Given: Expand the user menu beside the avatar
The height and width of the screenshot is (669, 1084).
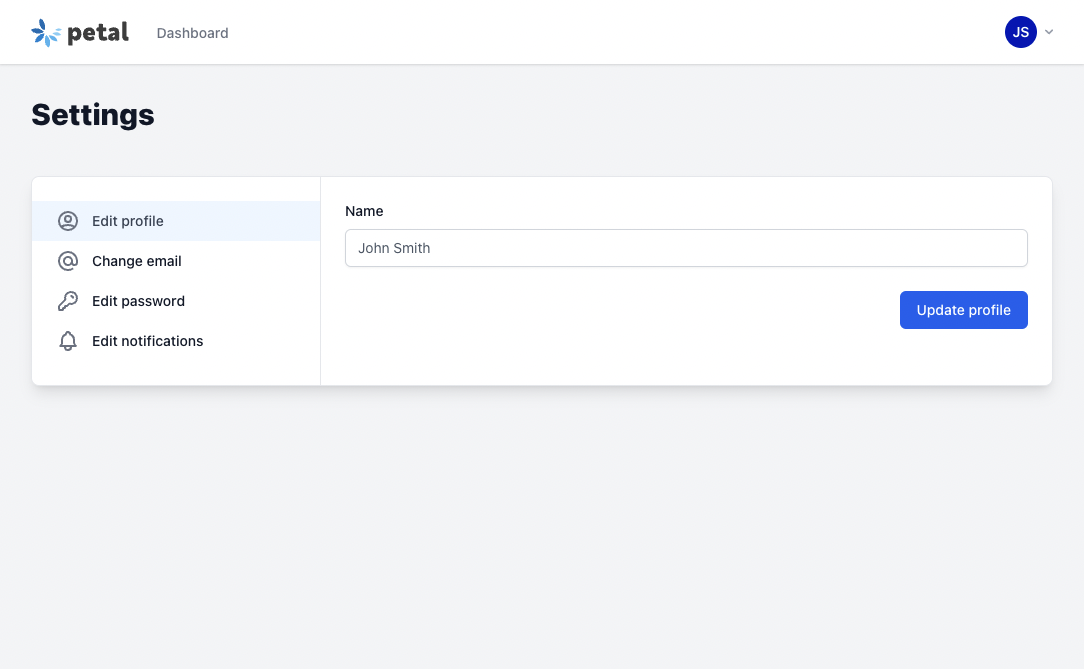Looking at the screenshot, I should 1047,31.
